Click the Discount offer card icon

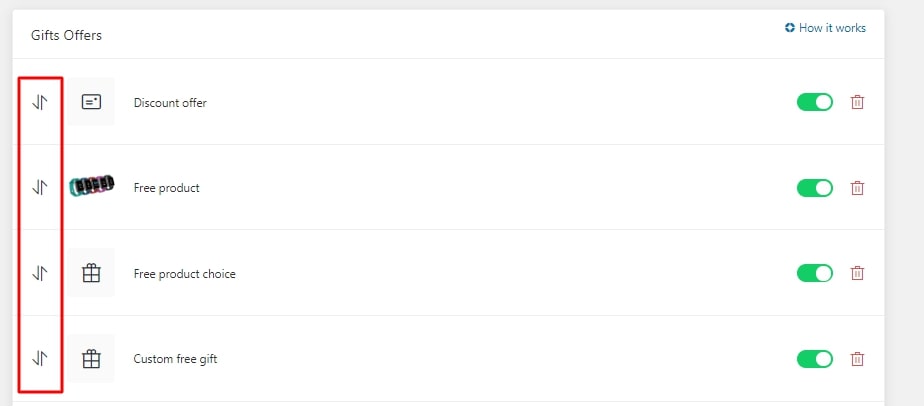tap(91, 102)
